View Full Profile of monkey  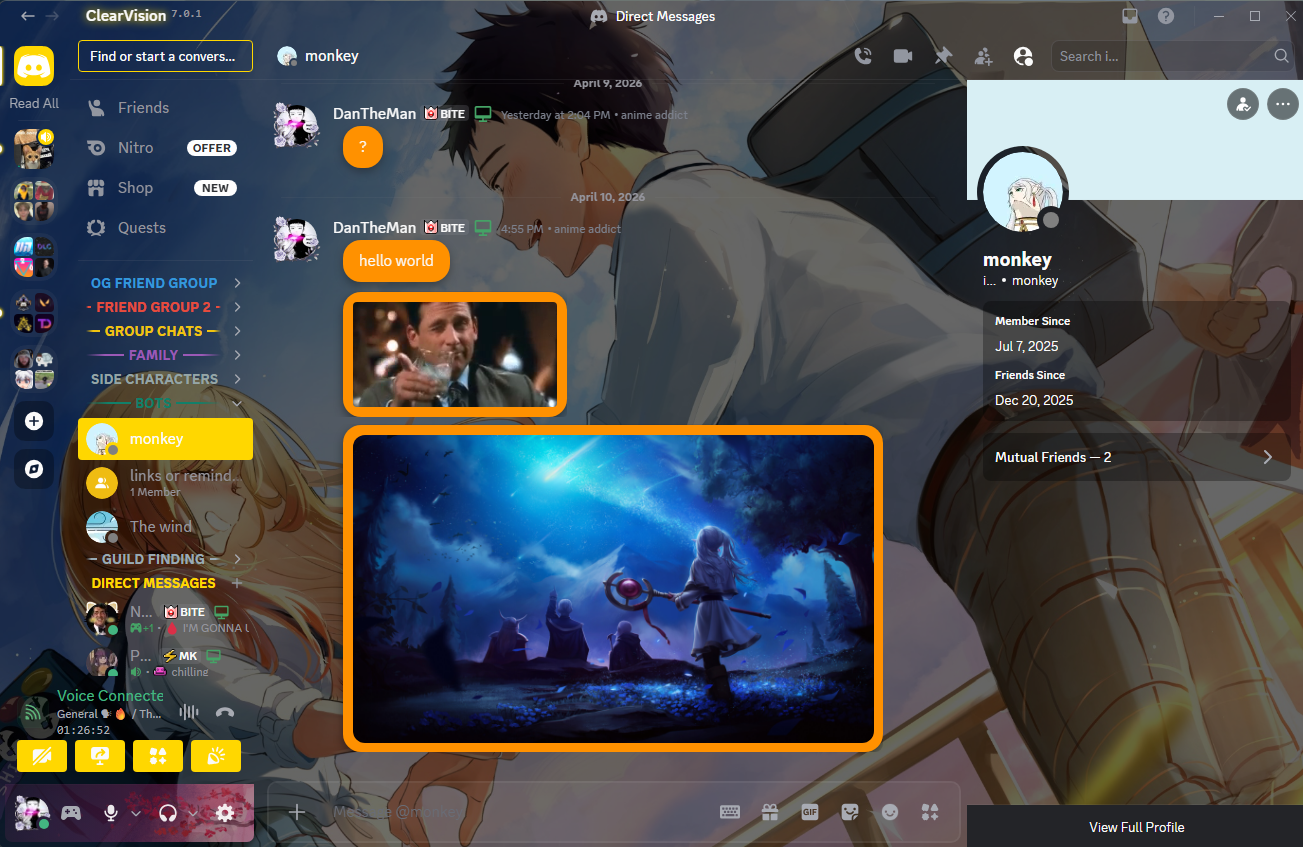[x=1136, y=827]
